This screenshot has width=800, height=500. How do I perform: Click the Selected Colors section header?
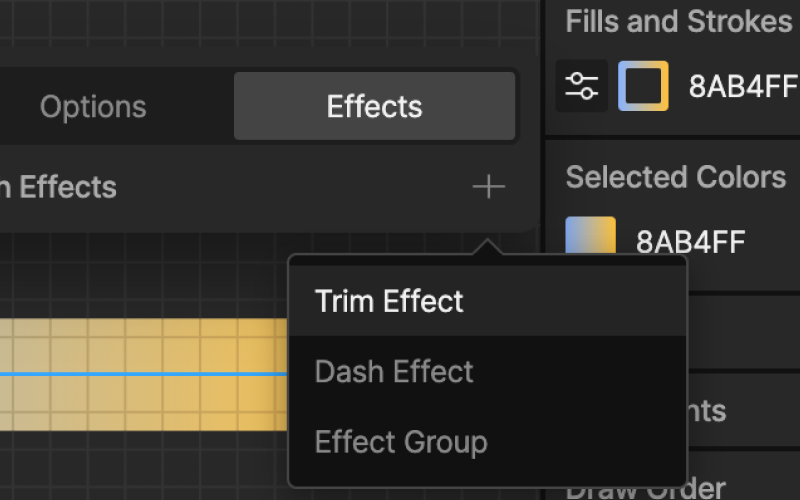[676, 177]
